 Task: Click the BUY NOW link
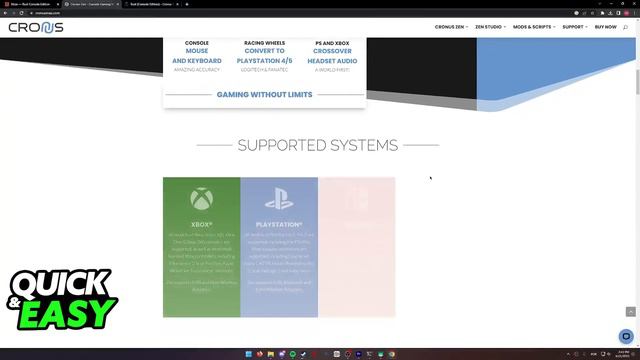click(606, 27)
